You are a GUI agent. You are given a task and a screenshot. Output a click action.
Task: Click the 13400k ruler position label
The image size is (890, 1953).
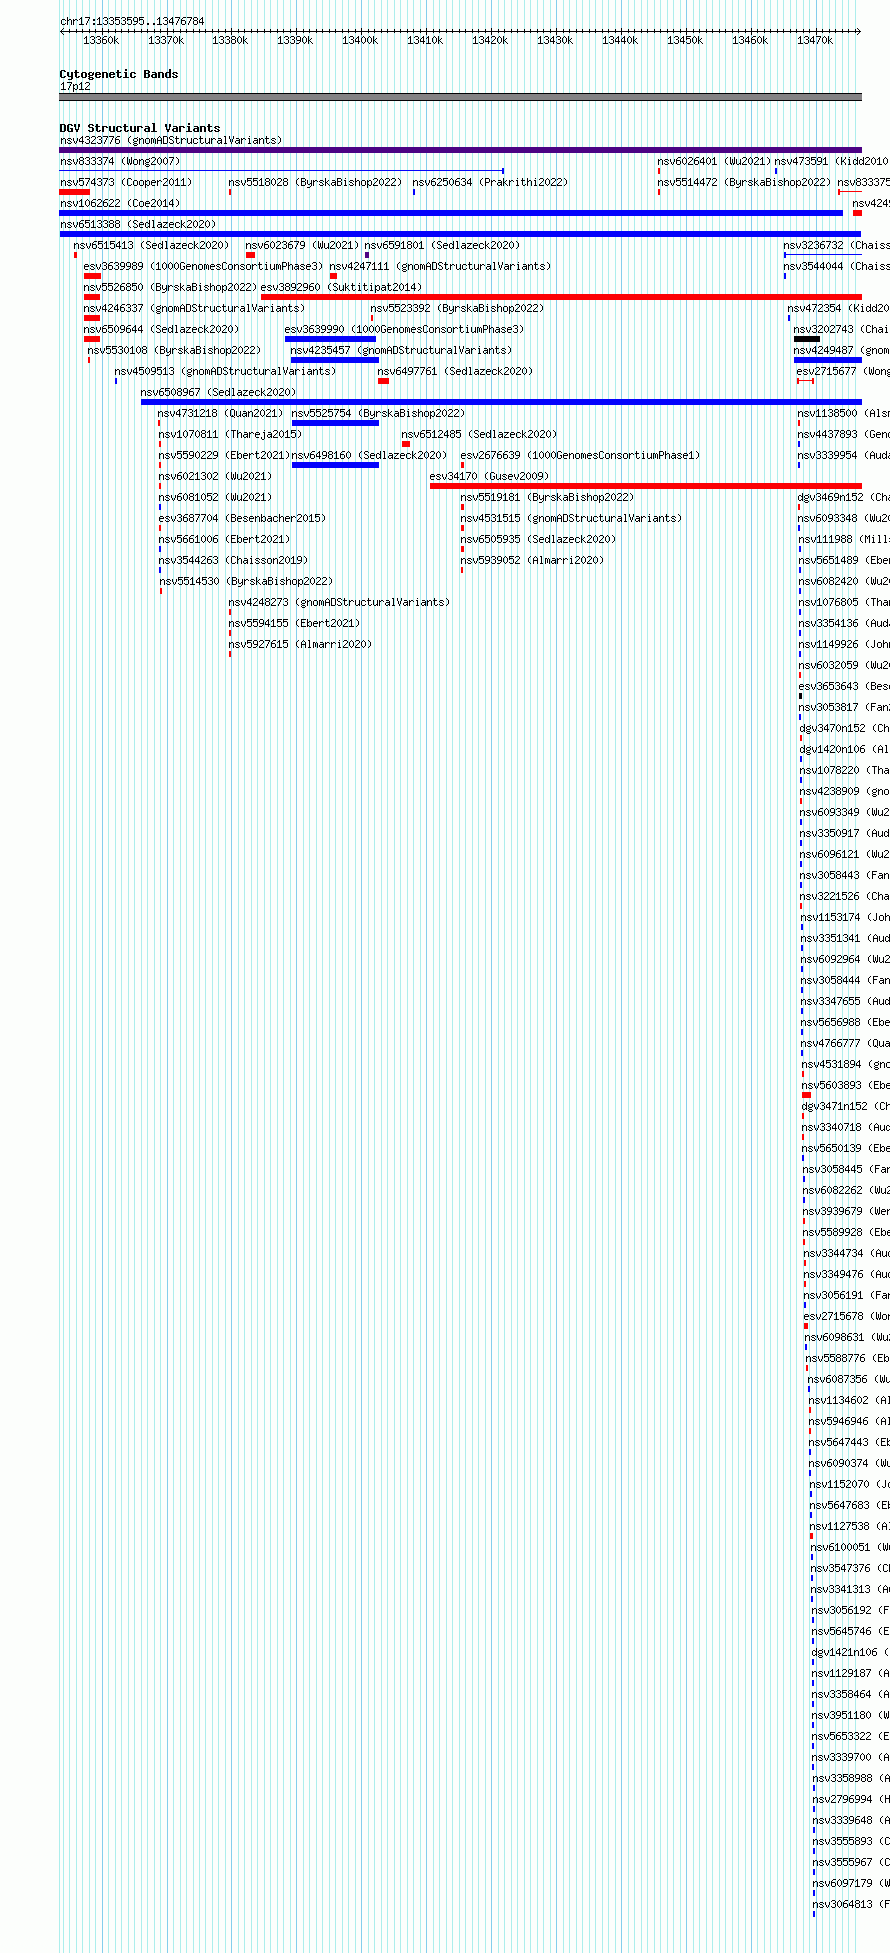tap(360, 40)
